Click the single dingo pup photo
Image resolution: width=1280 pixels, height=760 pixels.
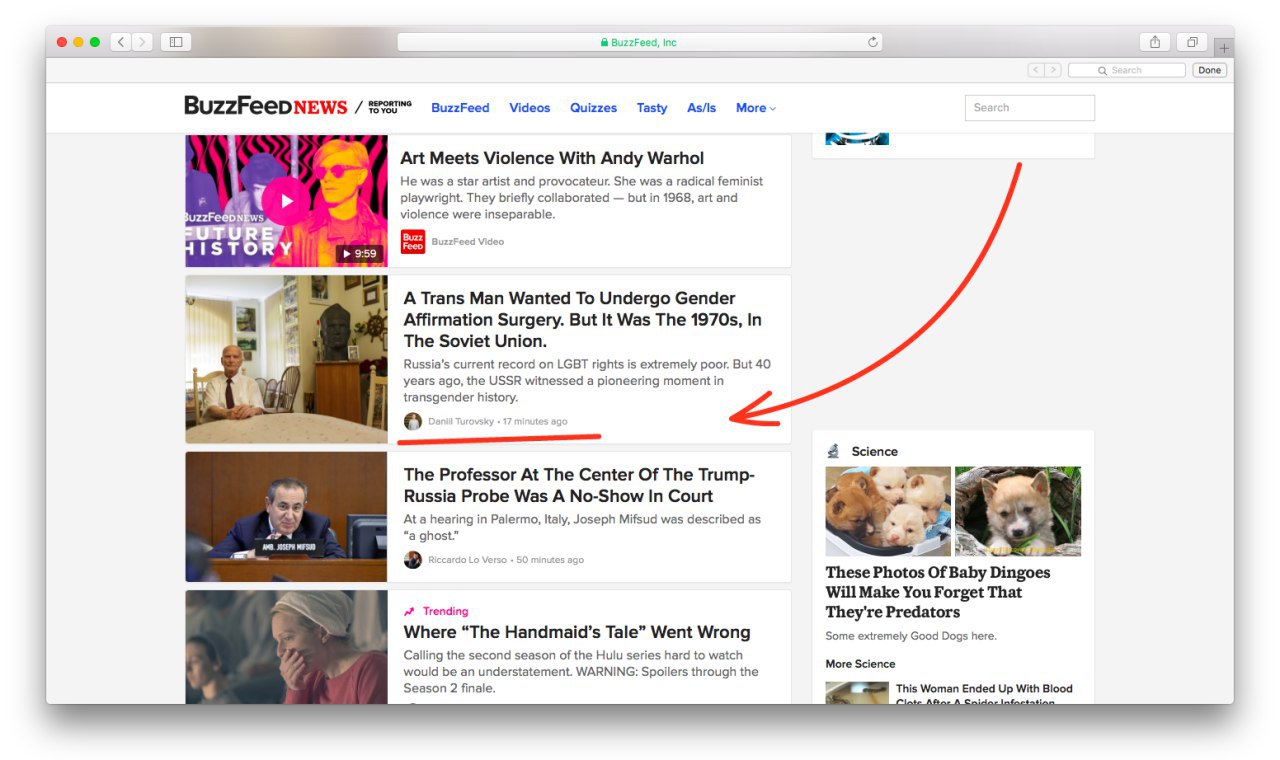[x=1018, y=511]
